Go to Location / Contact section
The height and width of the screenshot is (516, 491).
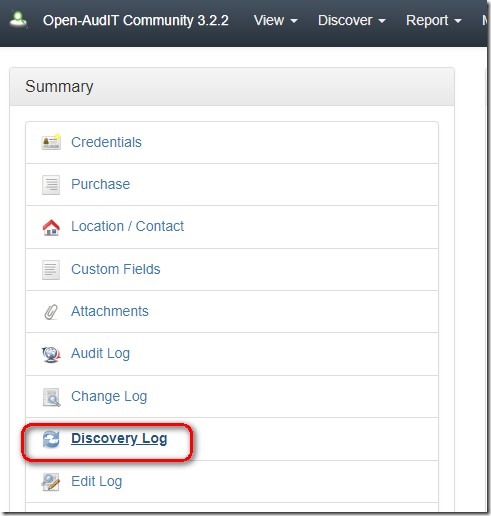127,226
